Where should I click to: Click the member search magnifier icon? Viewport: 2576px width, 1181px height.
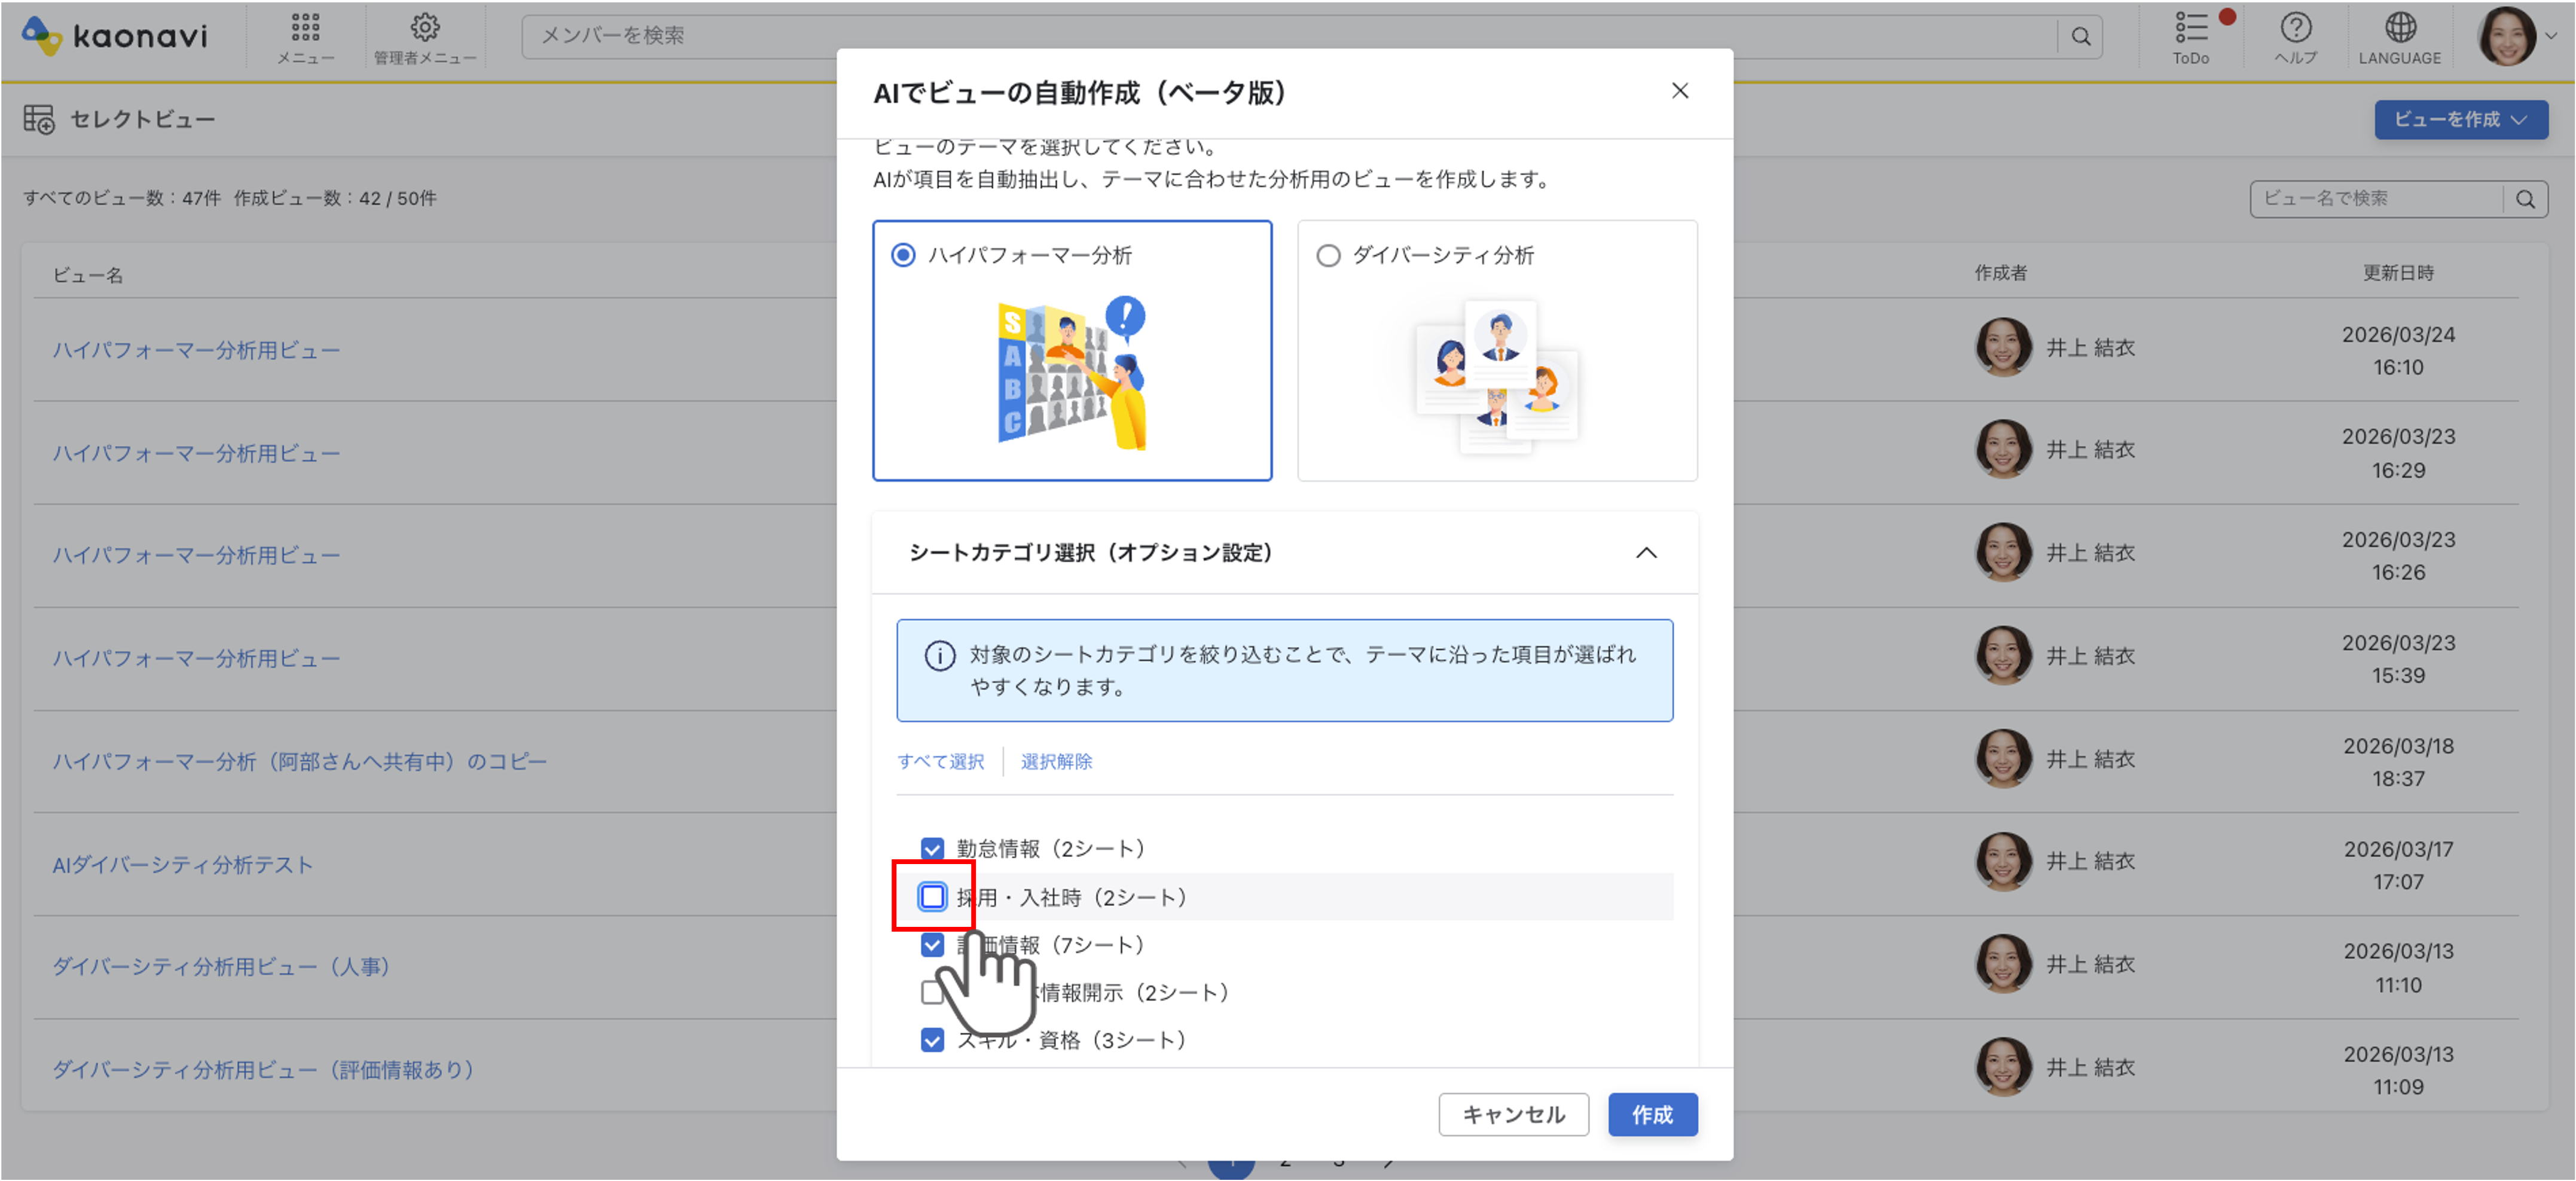[x=2080, y=37]
